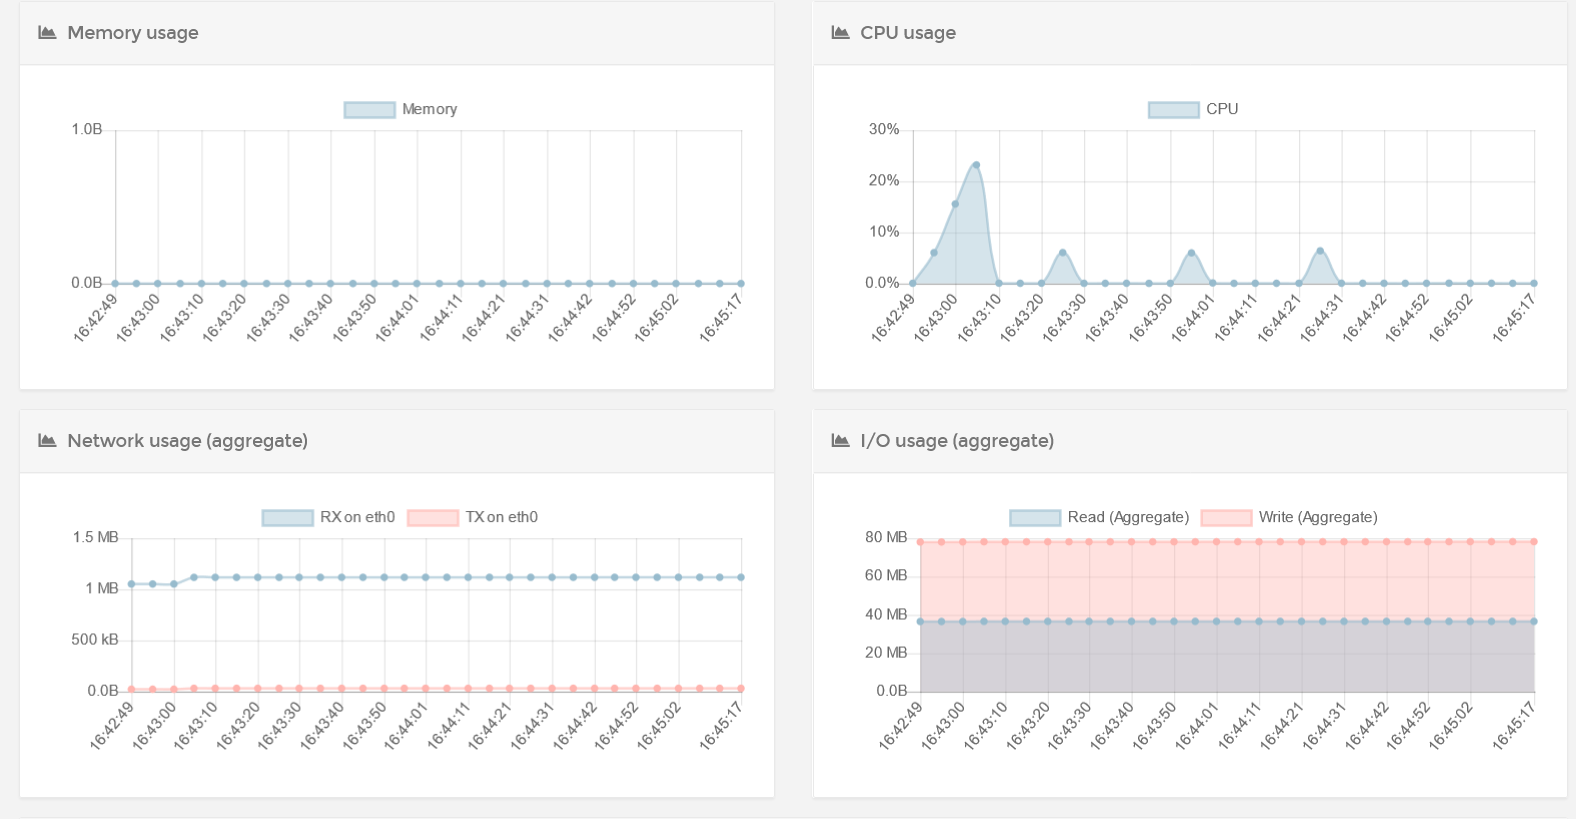Click the CPU usage chart icon
1576x819 pixels.
840,33
